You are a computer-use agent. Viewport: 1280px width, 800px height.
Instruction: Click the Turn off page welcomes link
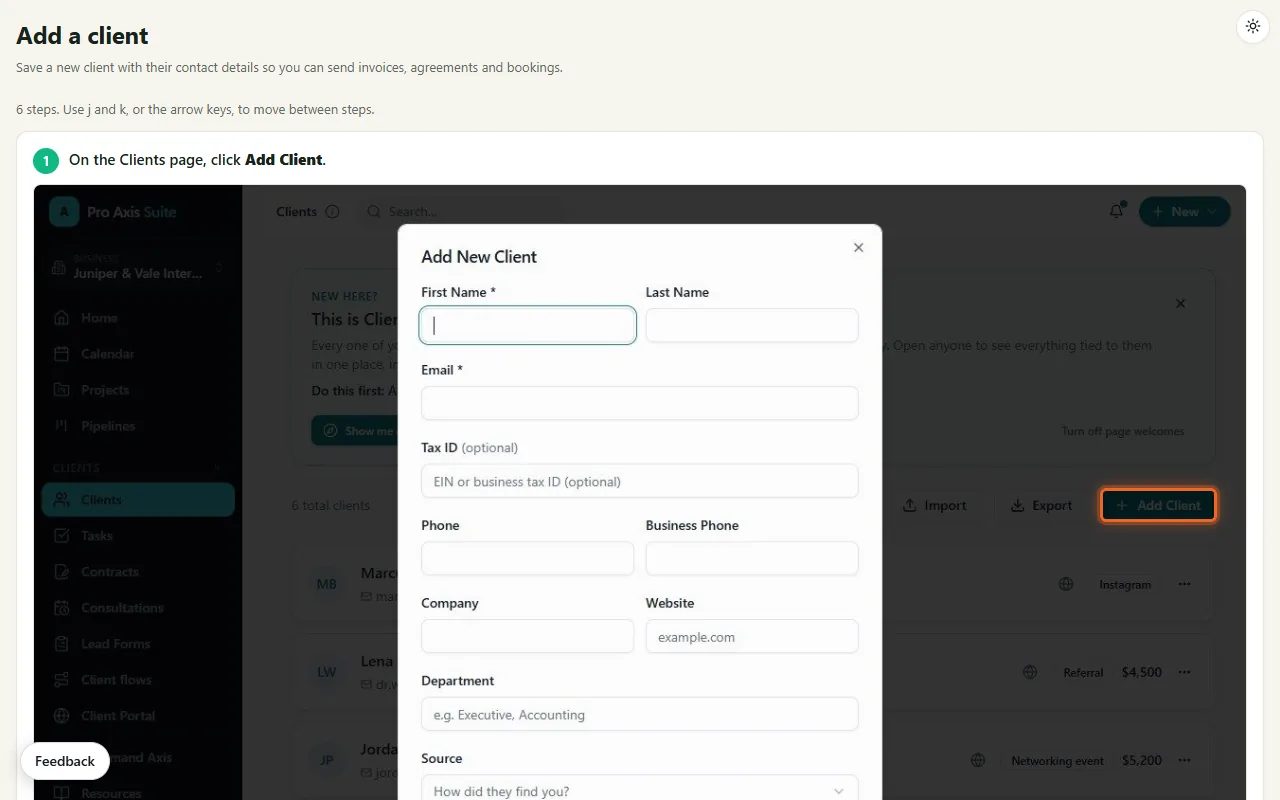(x=1122, y=432)
